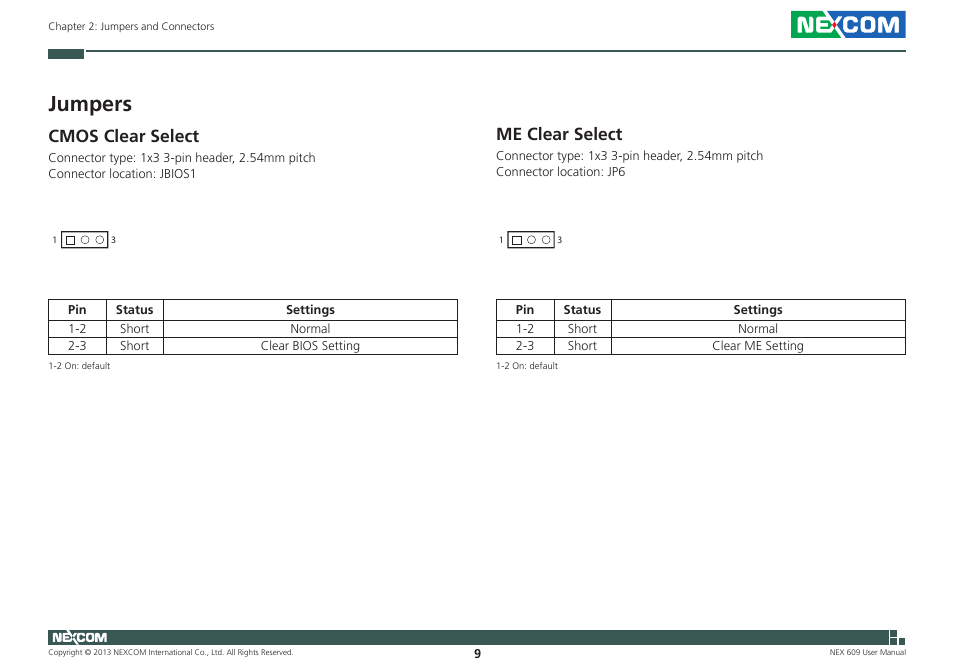Click the copyright notice in the footer
The width and height of the screenshot is (954, 672).
pos(171,653)
